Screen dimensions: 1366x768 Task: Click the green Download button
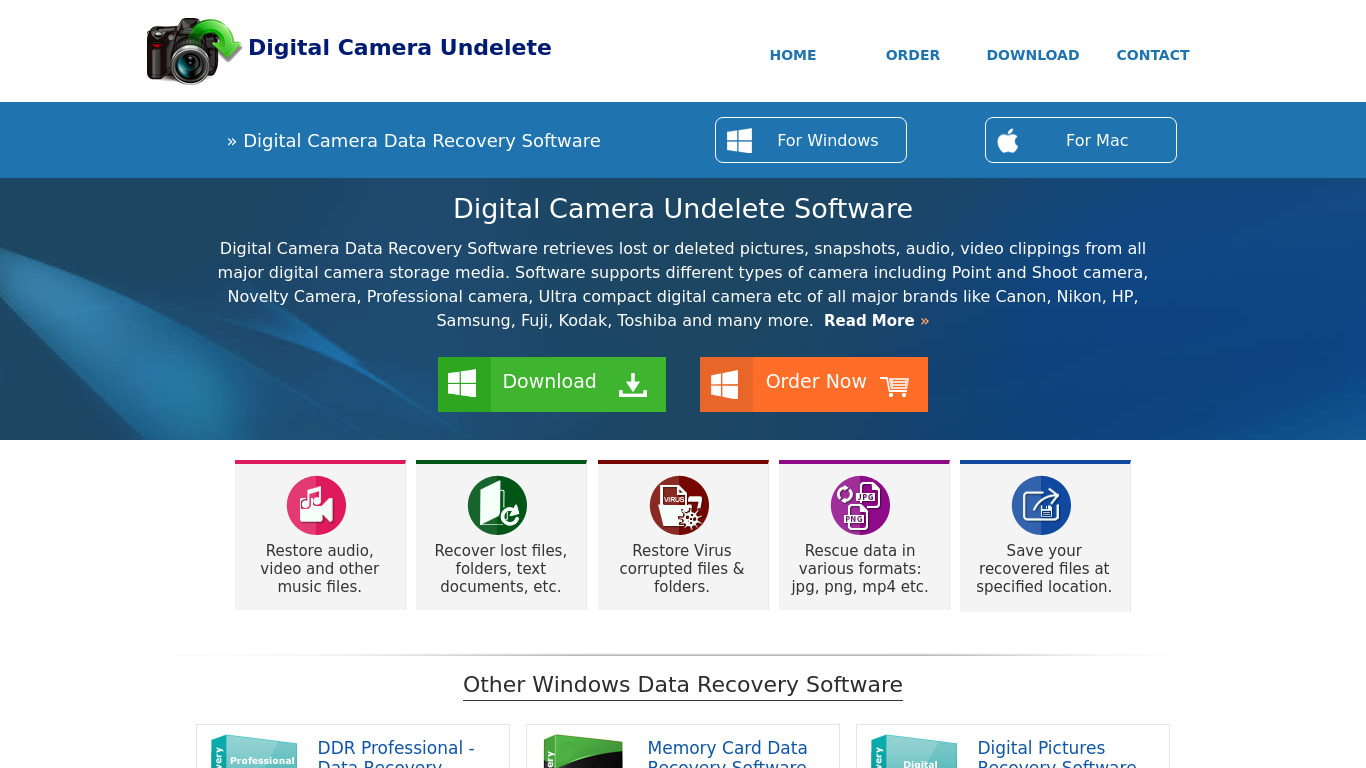[552, 384]
